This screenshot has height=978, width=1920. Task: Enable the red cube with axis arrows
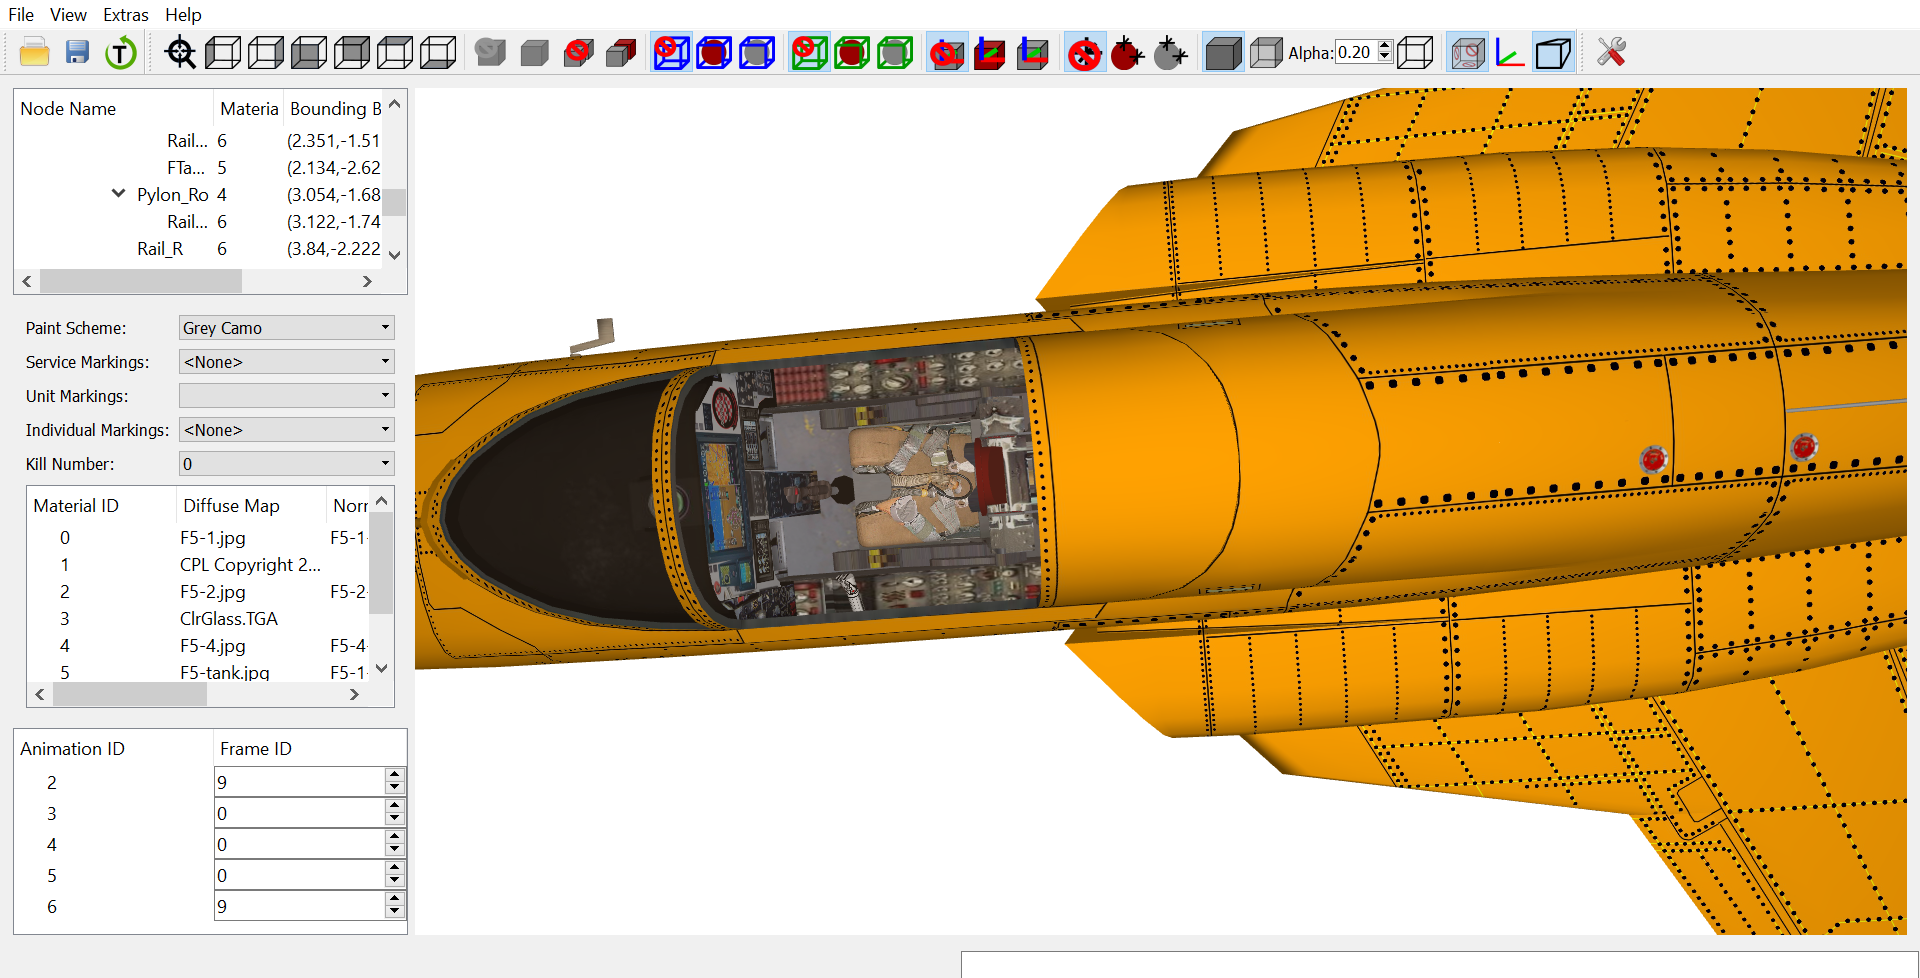tap(990, 52)
